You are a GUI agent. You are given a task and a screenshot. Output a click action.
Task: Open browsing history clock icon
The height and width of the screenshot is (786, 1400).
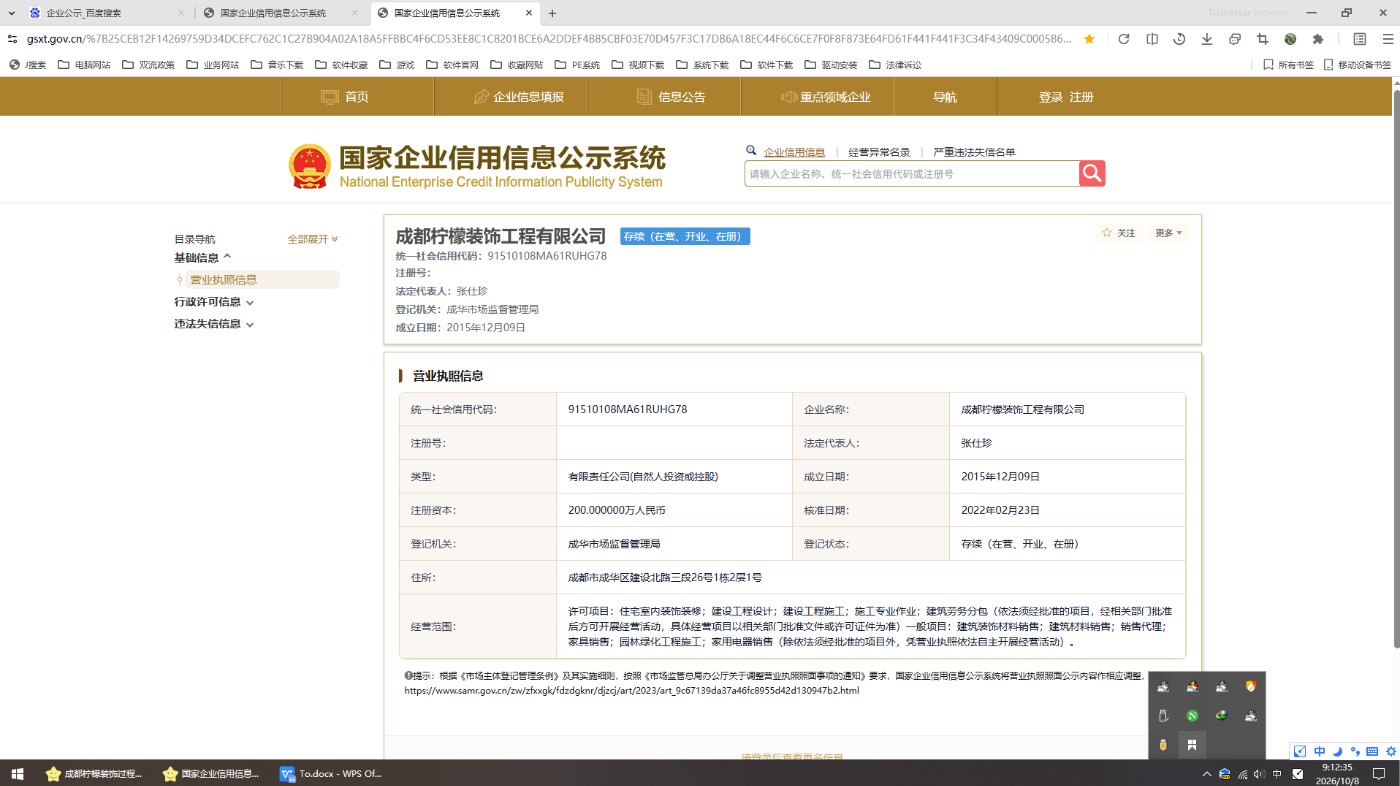point(1179,39)
